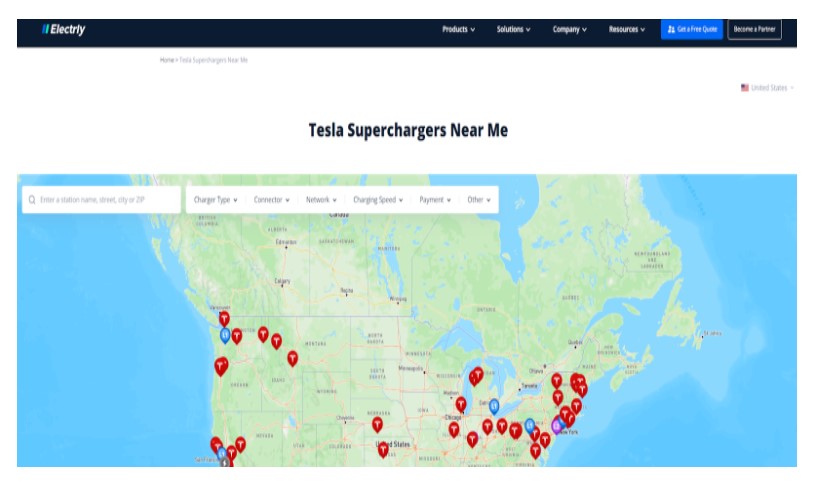
Task: Open the Products menu
Action: pyautogui.click(x=458, y=29)
